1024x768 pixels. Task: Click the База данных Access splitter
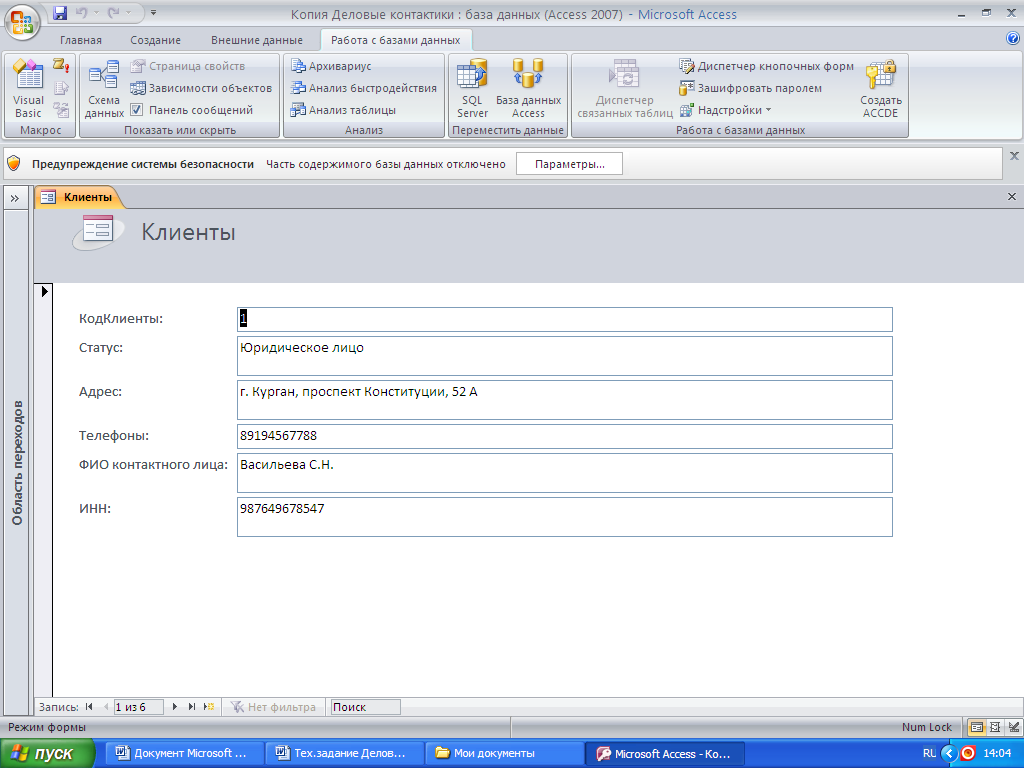click(528, 89)
